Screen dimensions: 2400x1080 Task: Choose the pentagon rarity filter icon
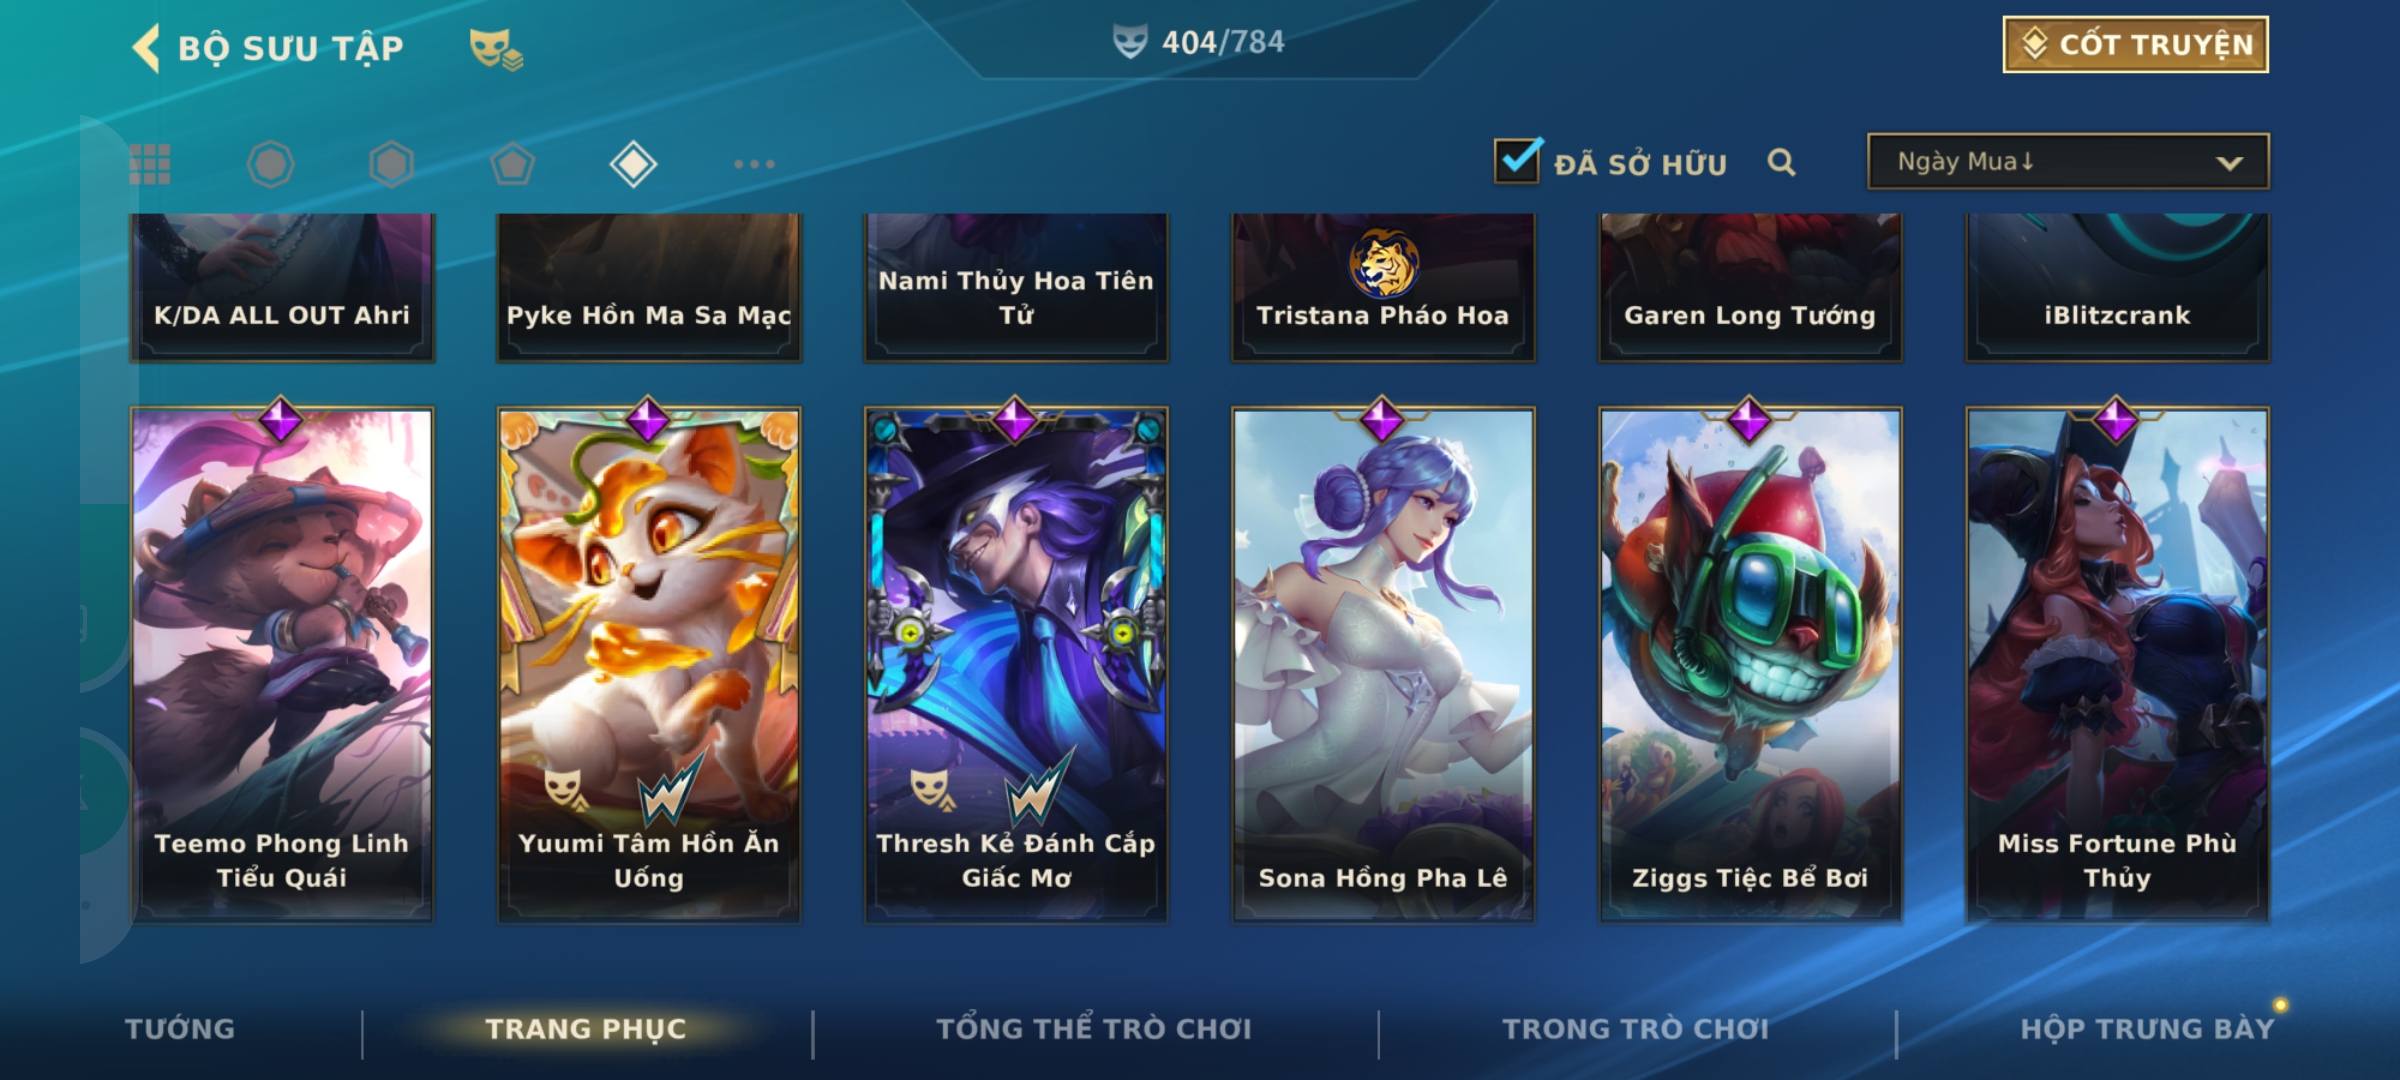512,164
